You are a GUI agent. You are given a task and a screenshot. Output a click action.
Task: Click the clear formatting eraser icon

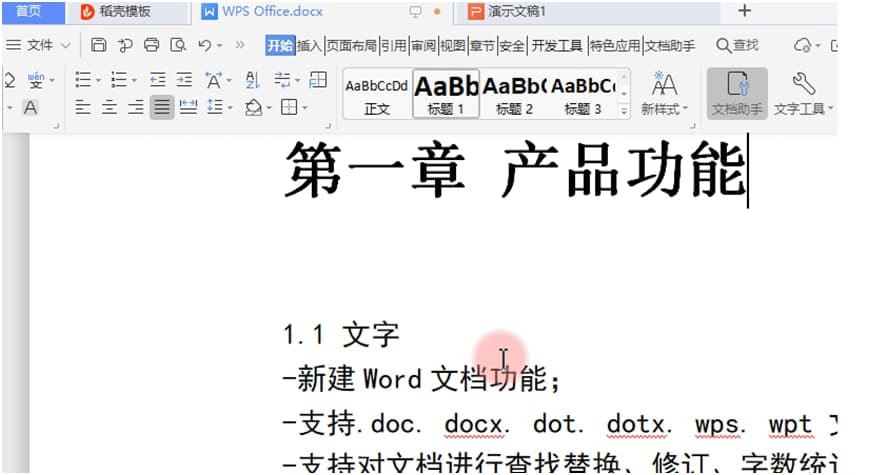coord(9,80)
